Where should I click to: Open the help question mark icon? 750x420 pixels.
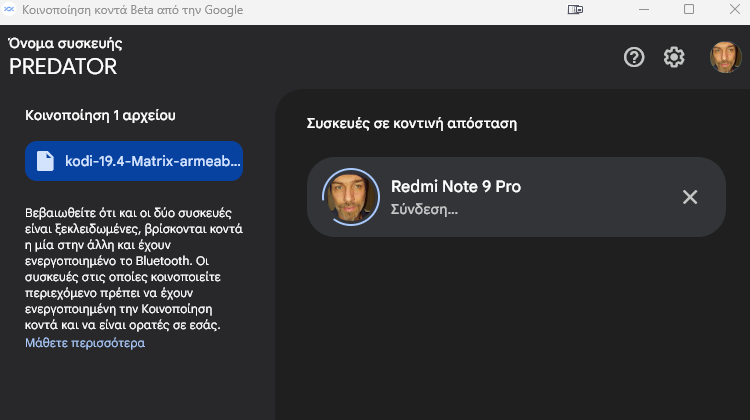[634, 57]
